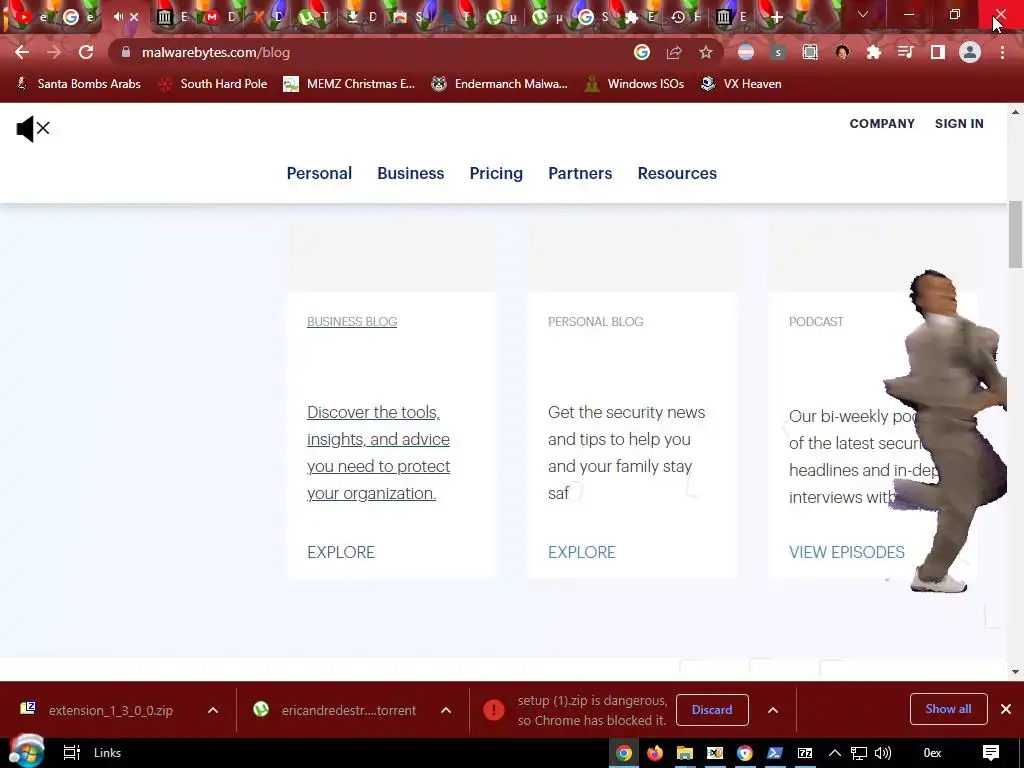Click the Discover the tools description link
Screen dimensions: 1024x768
[378, 453]
